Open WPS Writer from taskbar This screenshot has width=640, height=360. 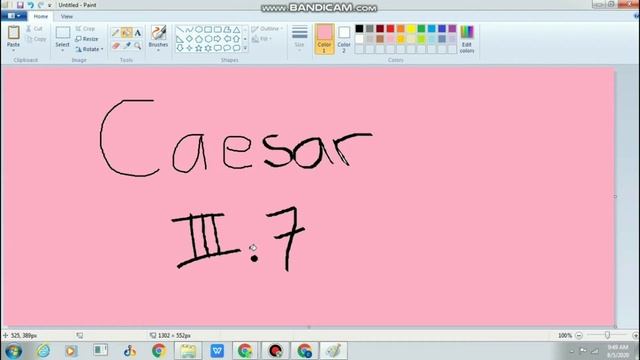(x=217, y=351)
